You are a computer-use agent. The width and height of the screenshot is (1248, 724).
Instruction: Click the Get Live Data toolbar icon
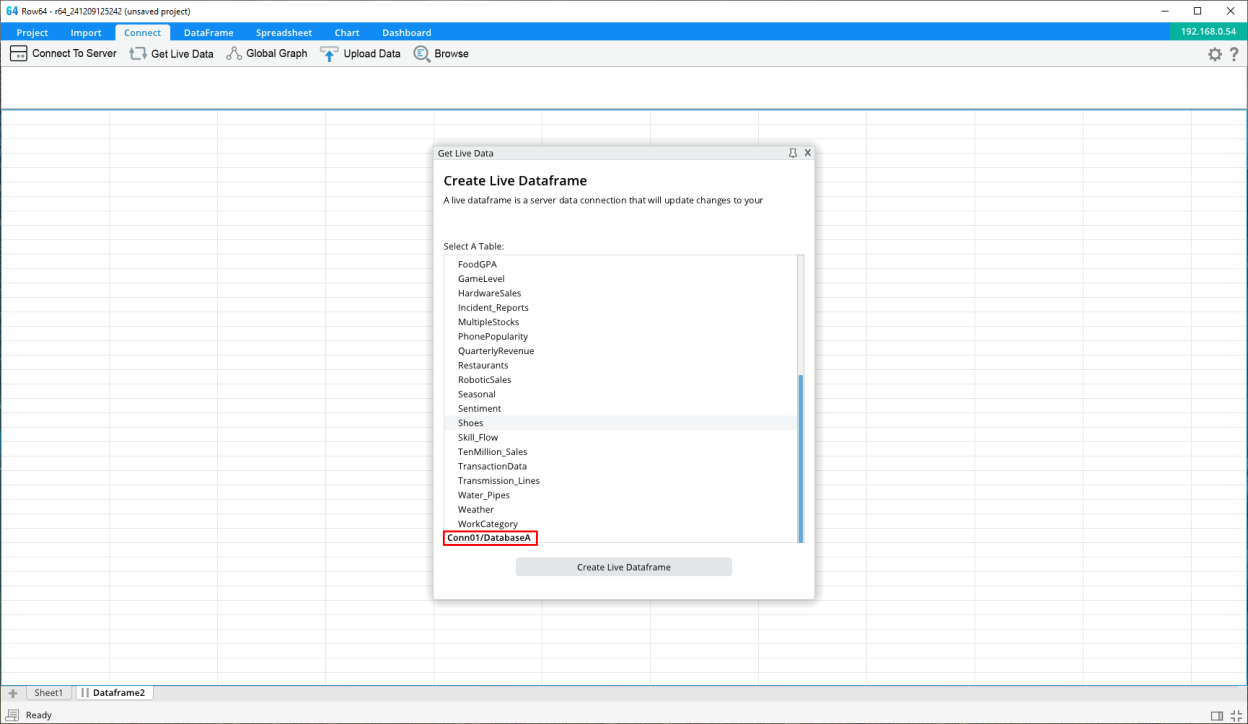138,54
